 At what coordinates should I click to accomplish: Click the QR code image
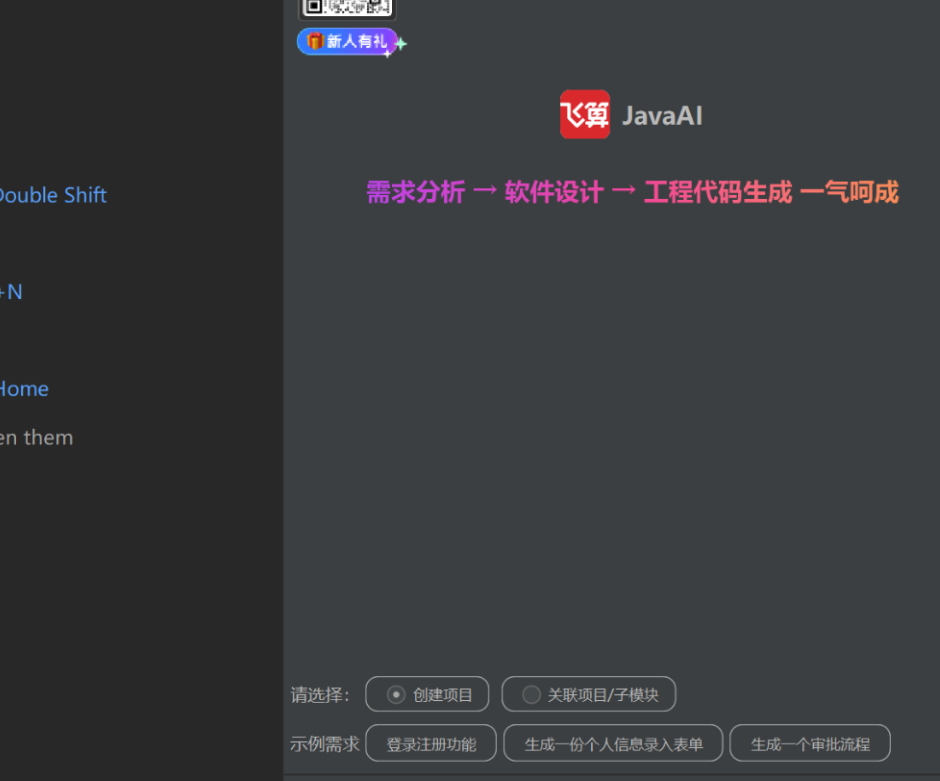(x=347, y=8)
